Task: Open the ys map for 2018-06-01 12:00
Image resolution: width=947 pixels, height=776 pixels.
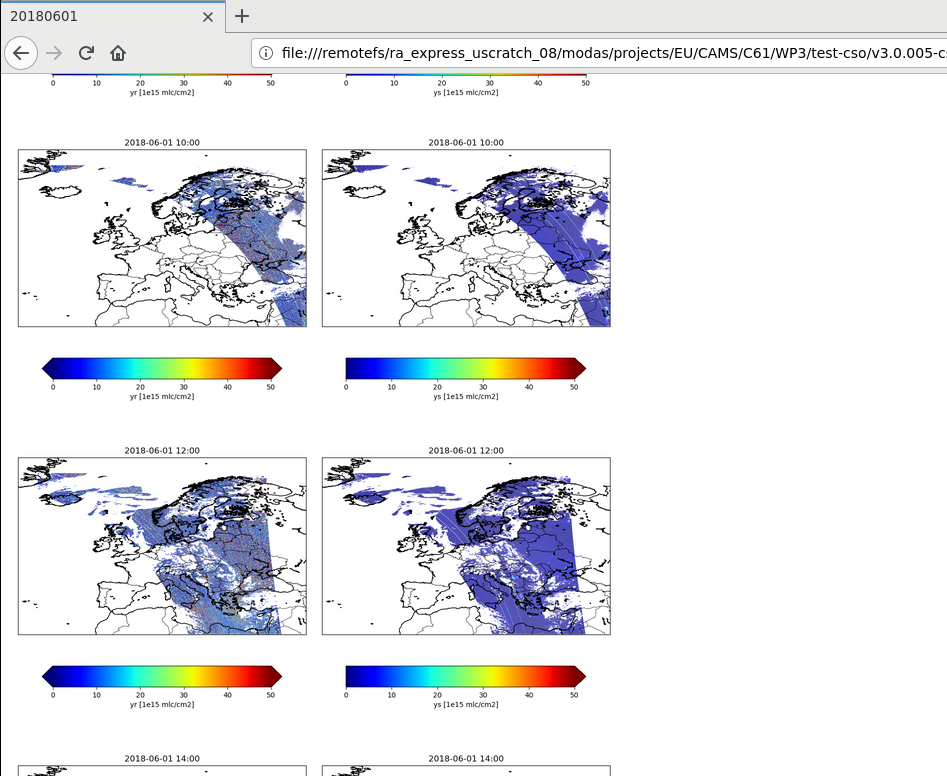Action: 466,546
